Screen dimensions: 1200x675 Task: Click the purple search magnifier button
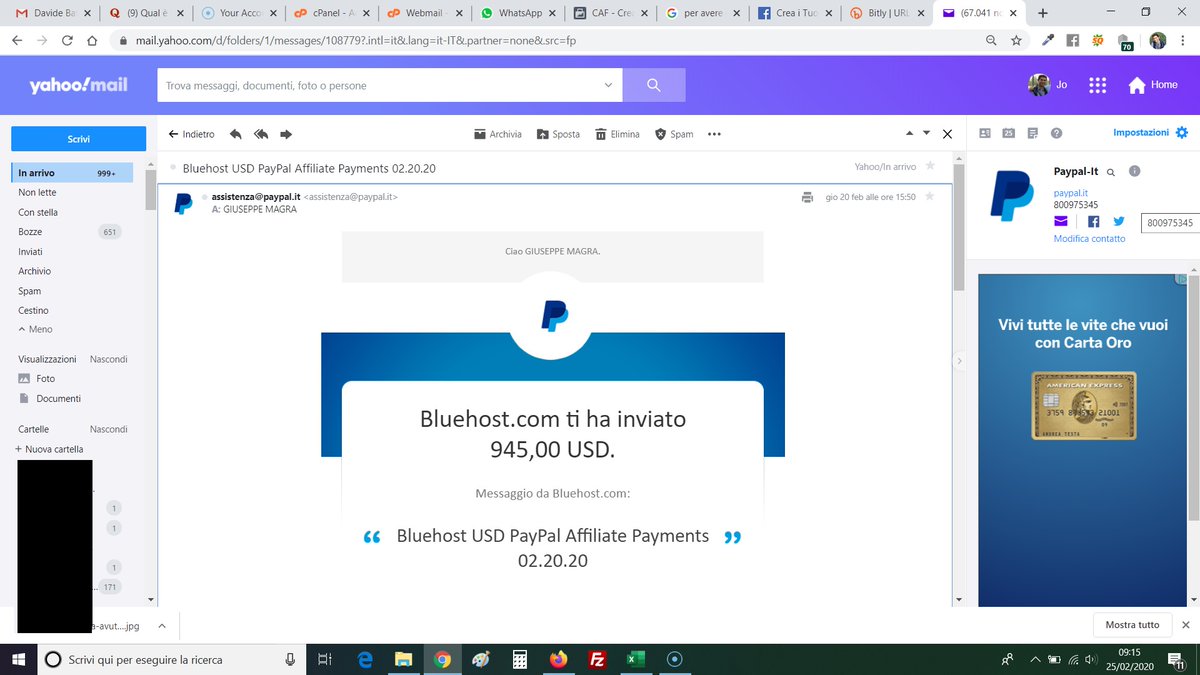(654, 85)
